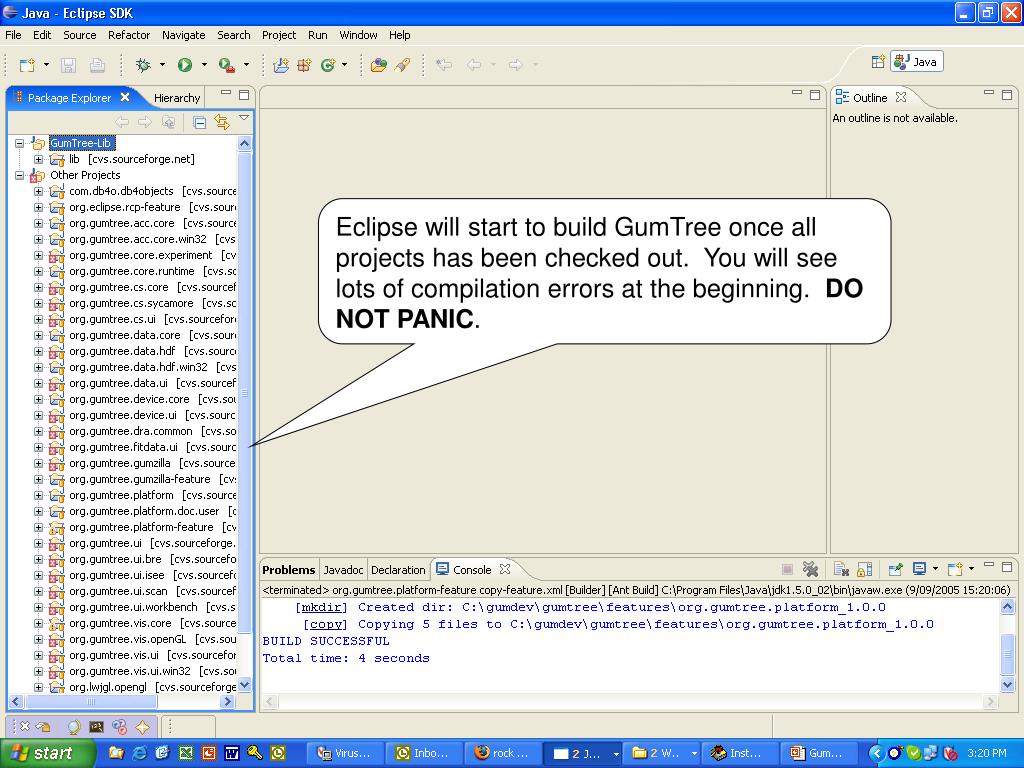Click the Save toolbar icon
This screenshot has height=768, width=1024.
pos(68,65)
